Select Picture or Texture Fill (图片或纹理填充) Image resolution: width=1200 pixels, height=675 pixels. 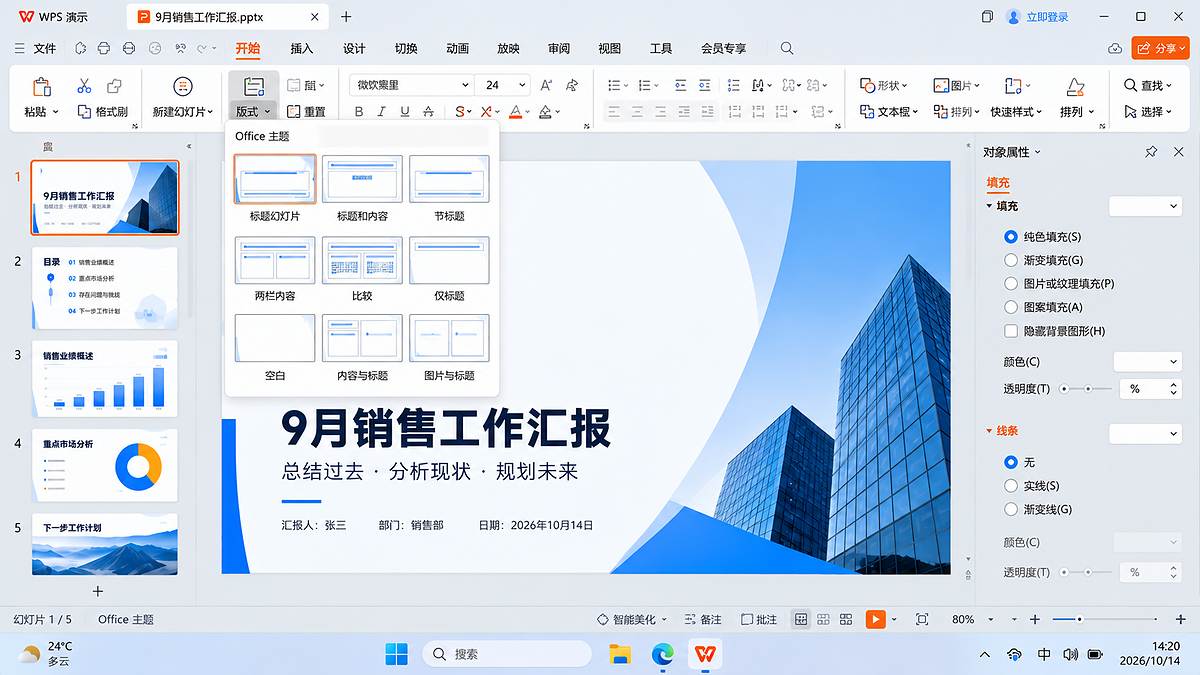(x=1010, y=284)
